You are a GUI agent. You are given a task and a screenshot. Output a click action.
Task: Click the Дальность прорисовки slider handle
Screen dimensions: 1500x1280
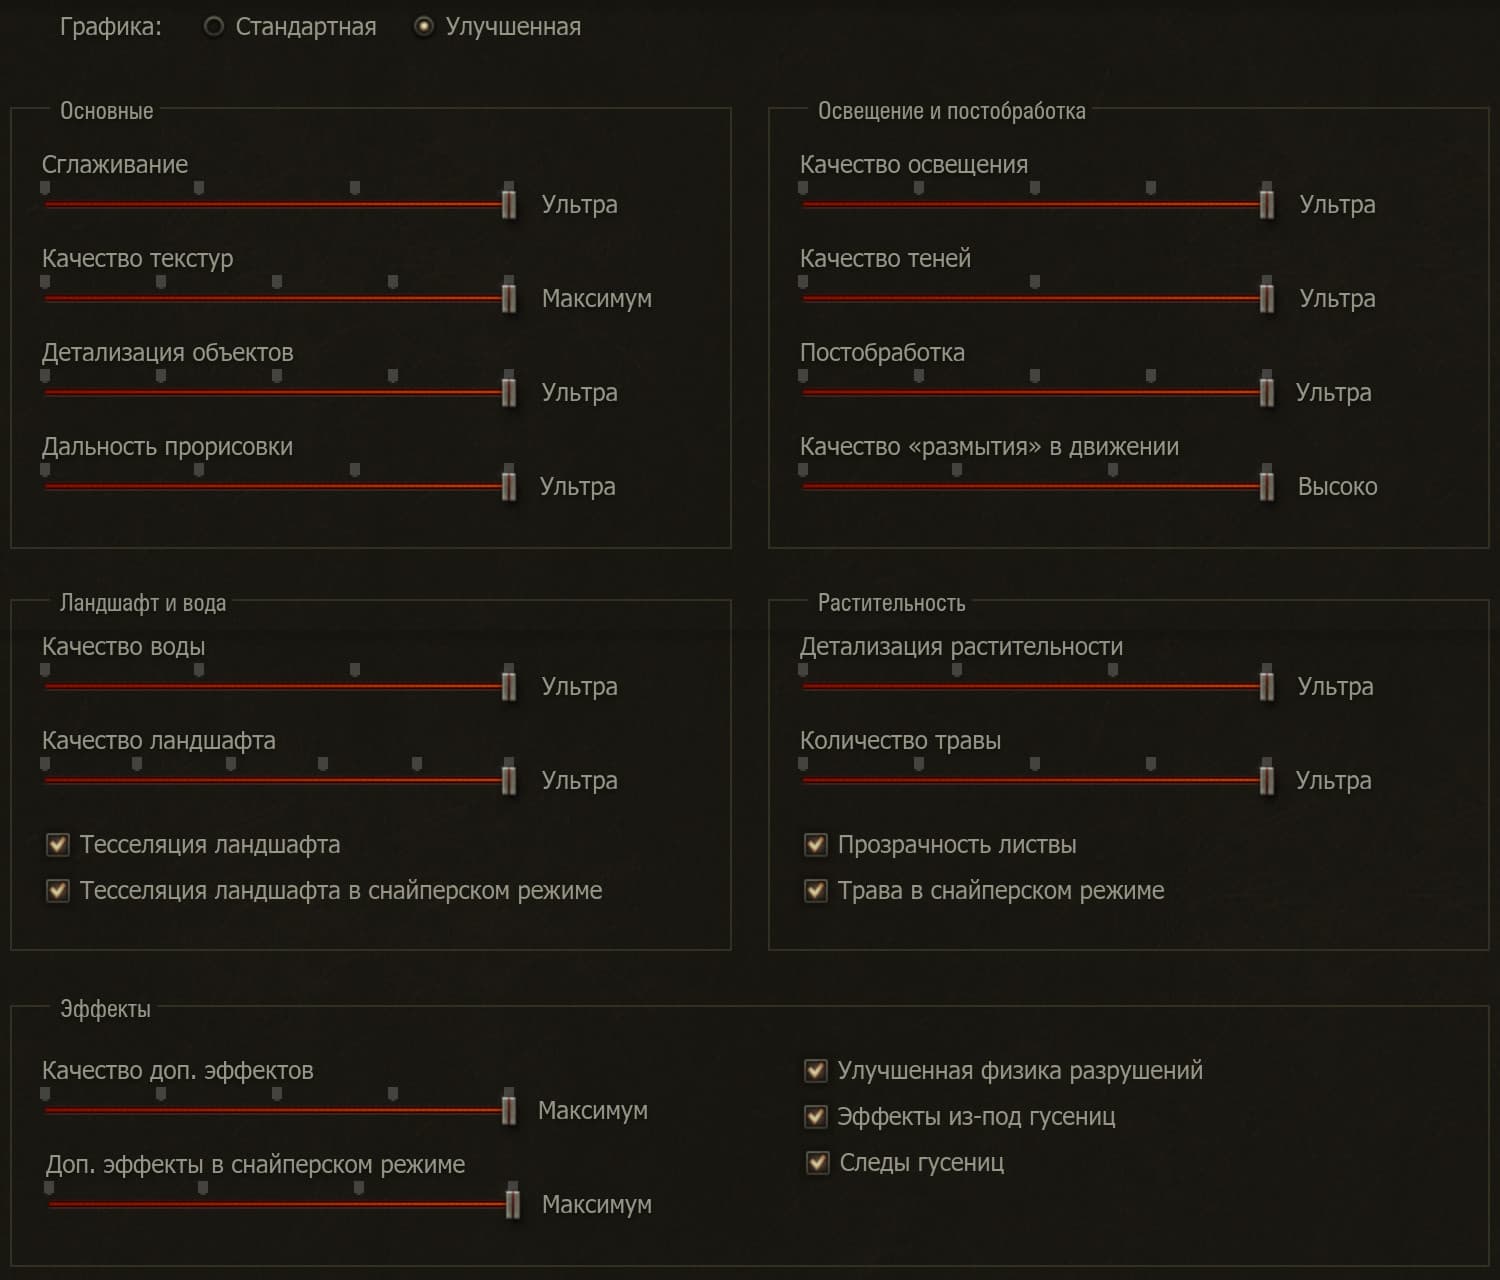[x=509, y=486]
